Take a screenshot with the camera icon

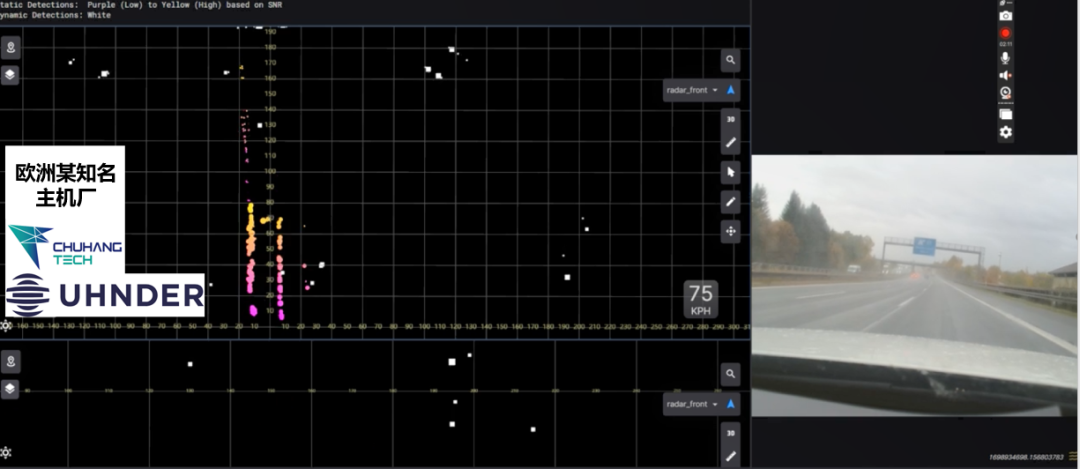pyautogui.click(x=1006, y=16)
